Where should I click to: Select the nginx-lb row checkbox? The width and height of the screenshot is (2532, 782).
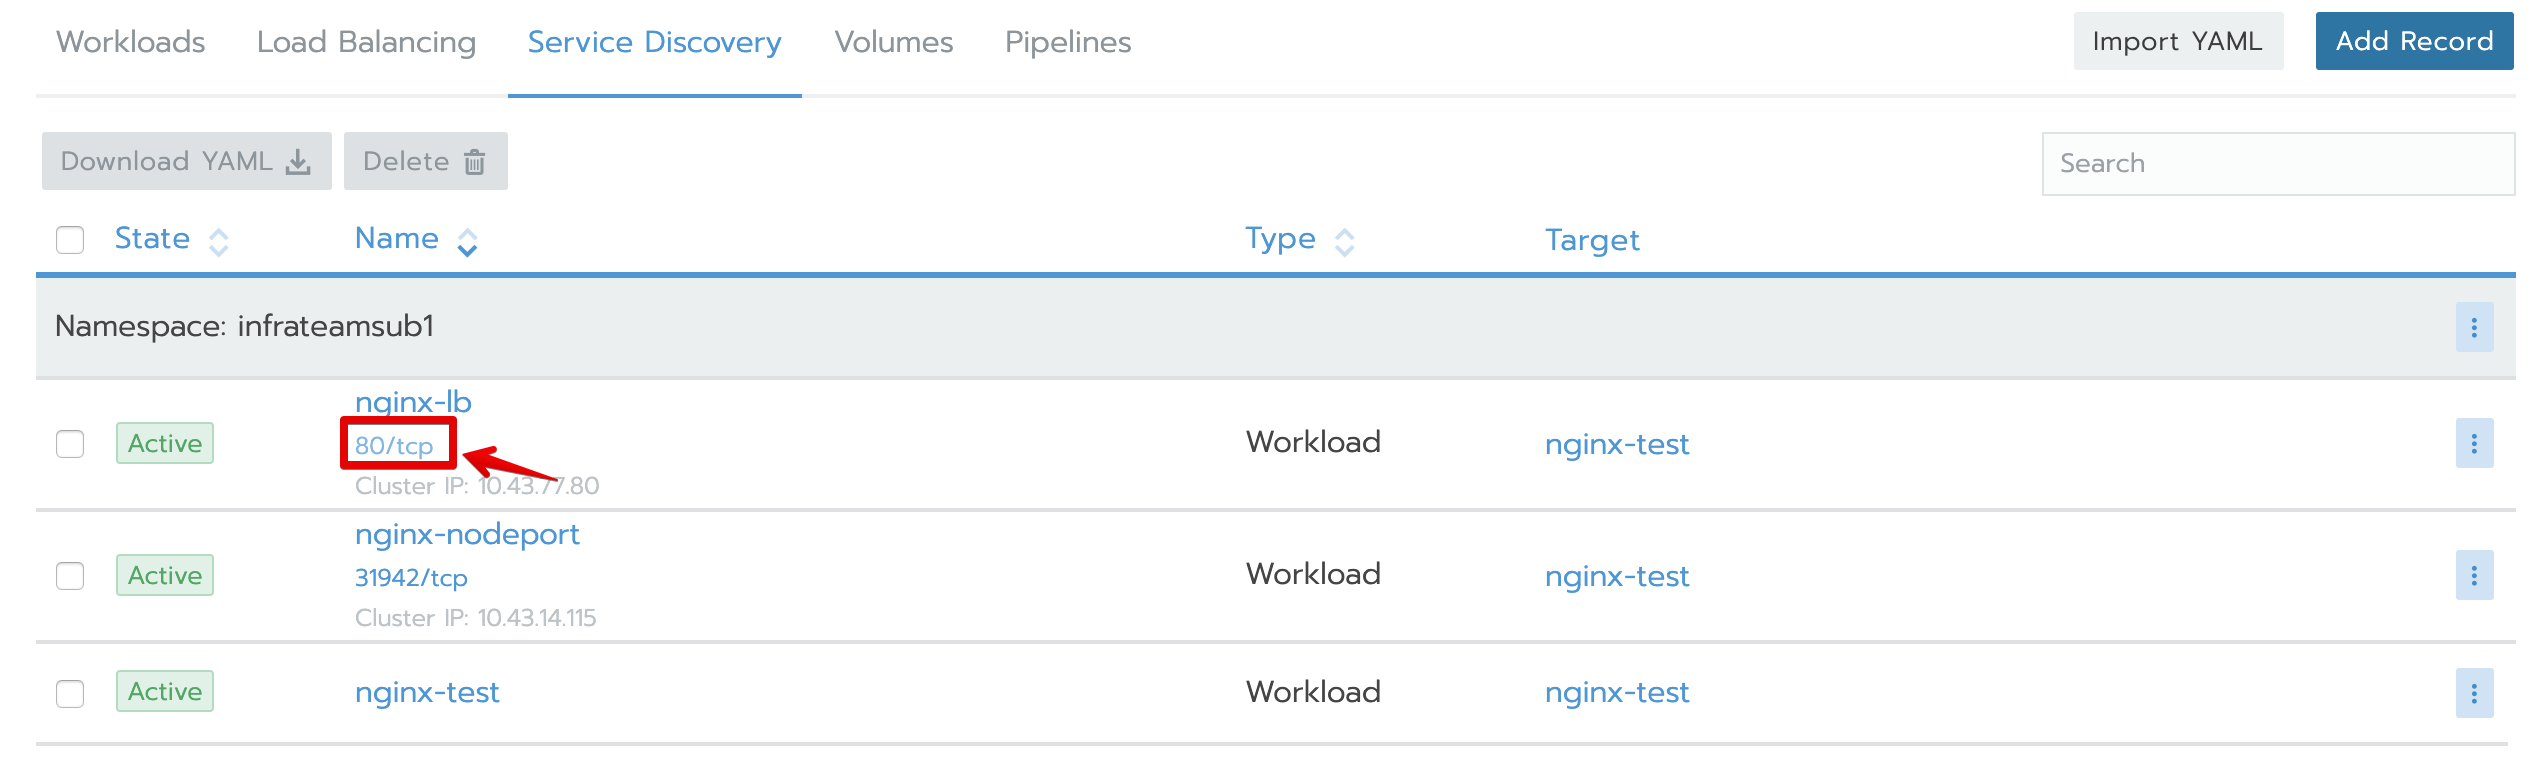(x=70, y=443)
